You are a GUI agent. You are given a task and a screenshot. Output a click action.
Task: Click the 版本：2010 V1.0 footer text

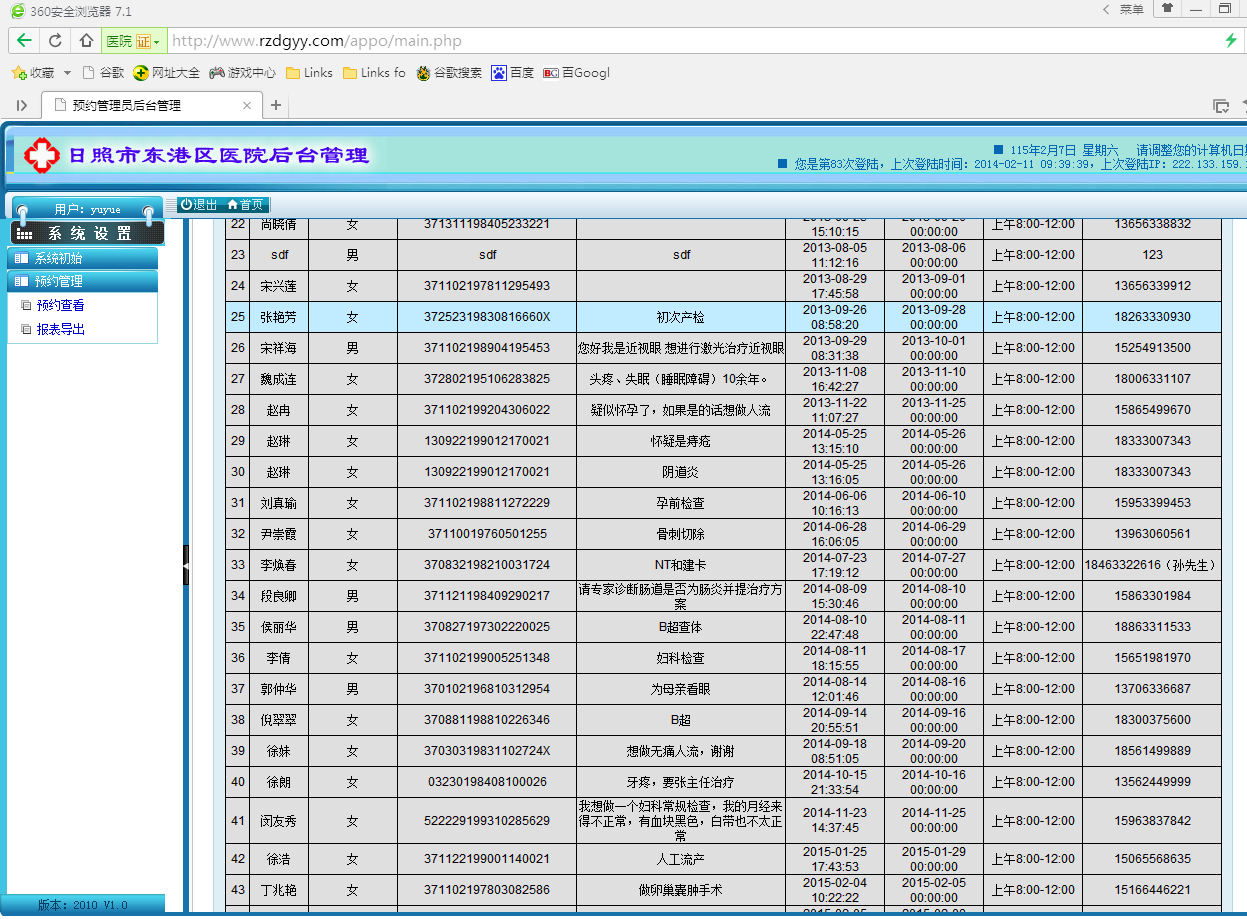click(x=83, y=905)
